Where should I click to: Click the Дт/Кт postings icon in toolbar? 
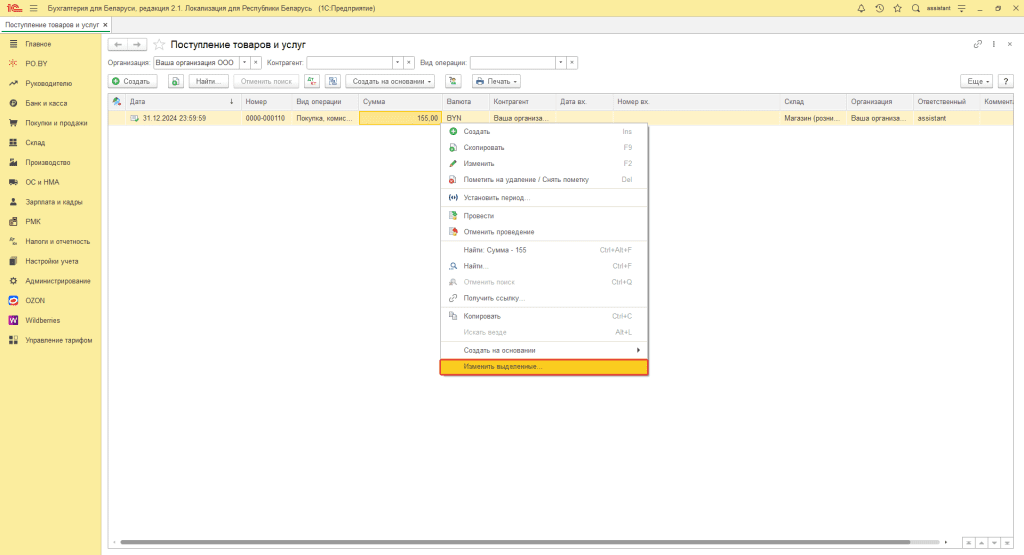coord(312,81)
